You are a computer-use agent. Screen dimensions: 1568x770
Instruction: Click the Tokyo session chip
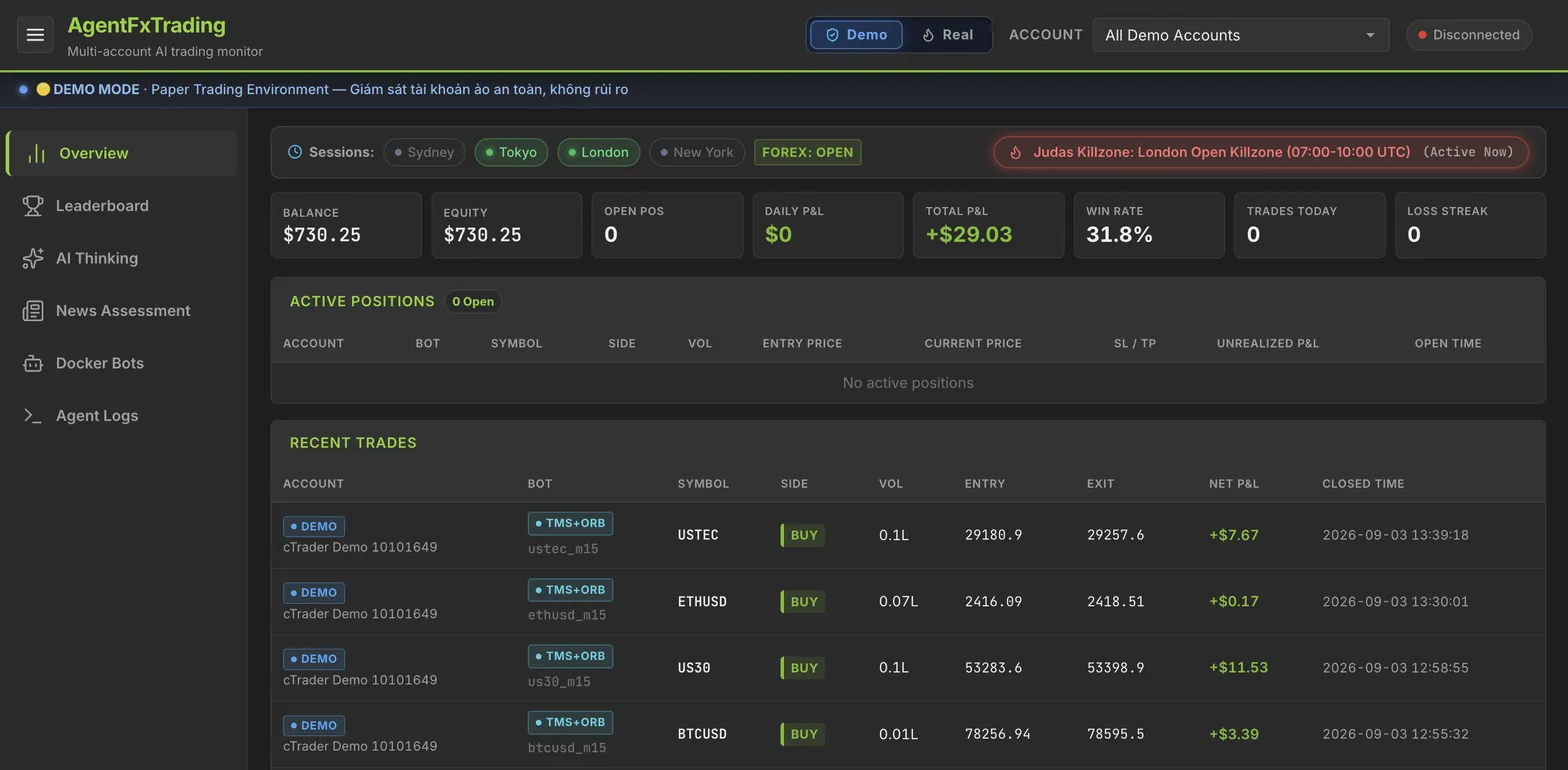click(511, 152)
